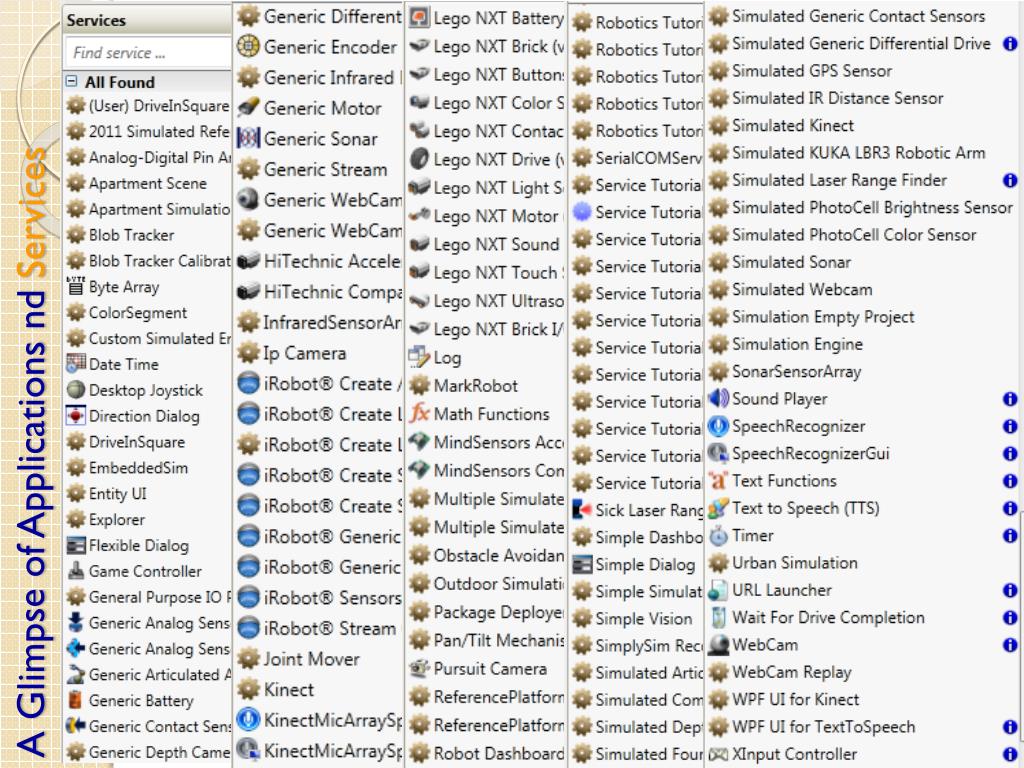
Task: Show info for WPF UI for TextToSpeech
Action: (x=1010, y=726)
